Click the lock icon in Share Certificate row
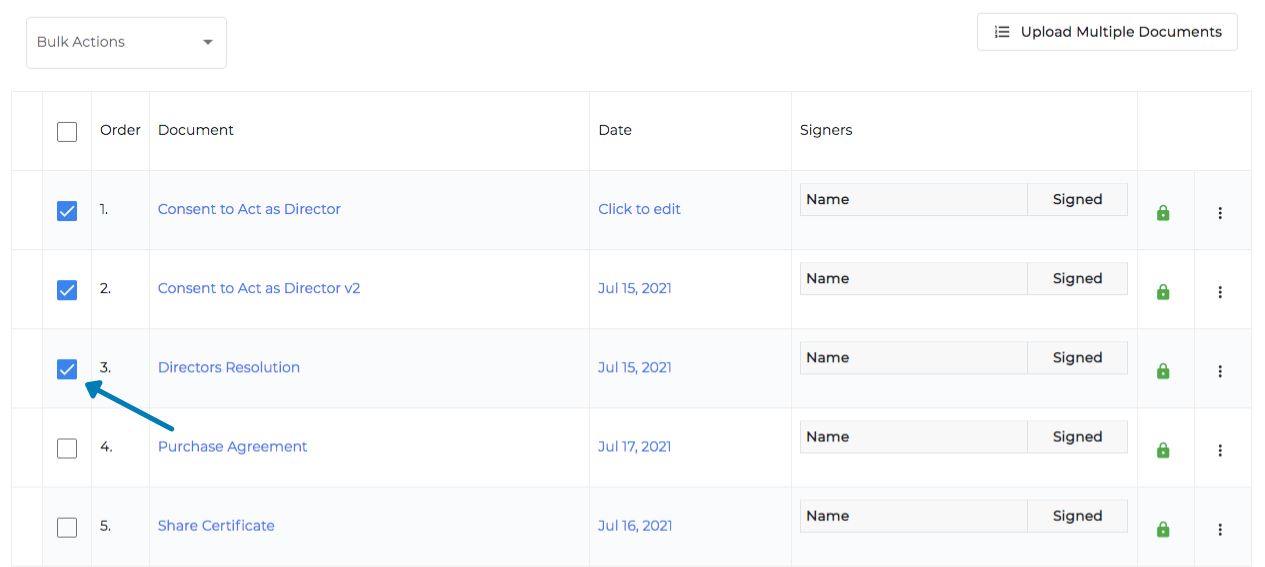 pos(1163,529)
